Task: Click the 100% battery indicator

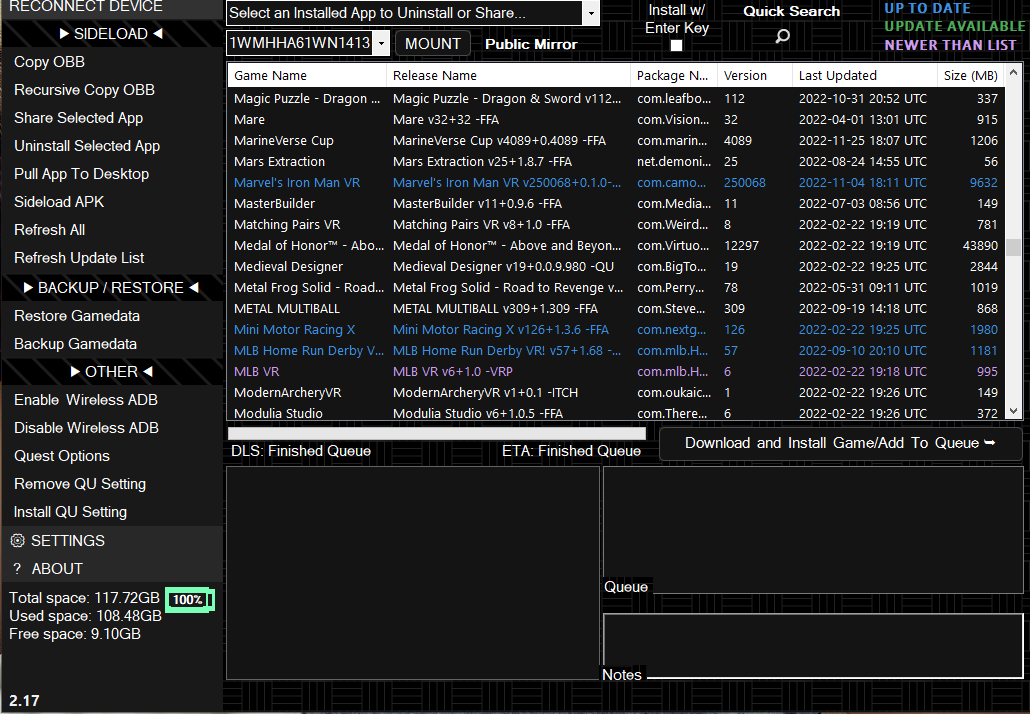Action: click(x=189, y=599)
